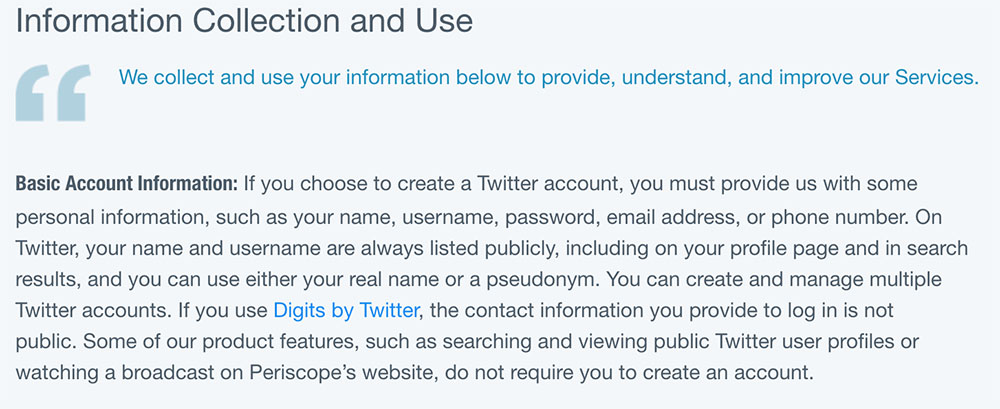
Task: Click the blue sentence starting "We collect and use"
Action: tap(548, 77)
